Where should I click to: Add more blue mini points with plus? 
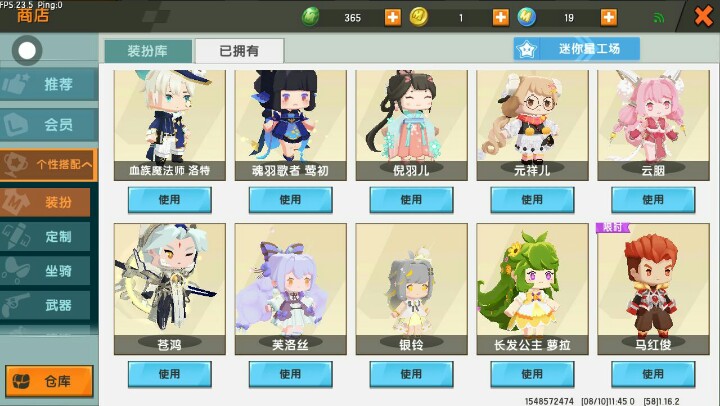(x=608, y=17)
